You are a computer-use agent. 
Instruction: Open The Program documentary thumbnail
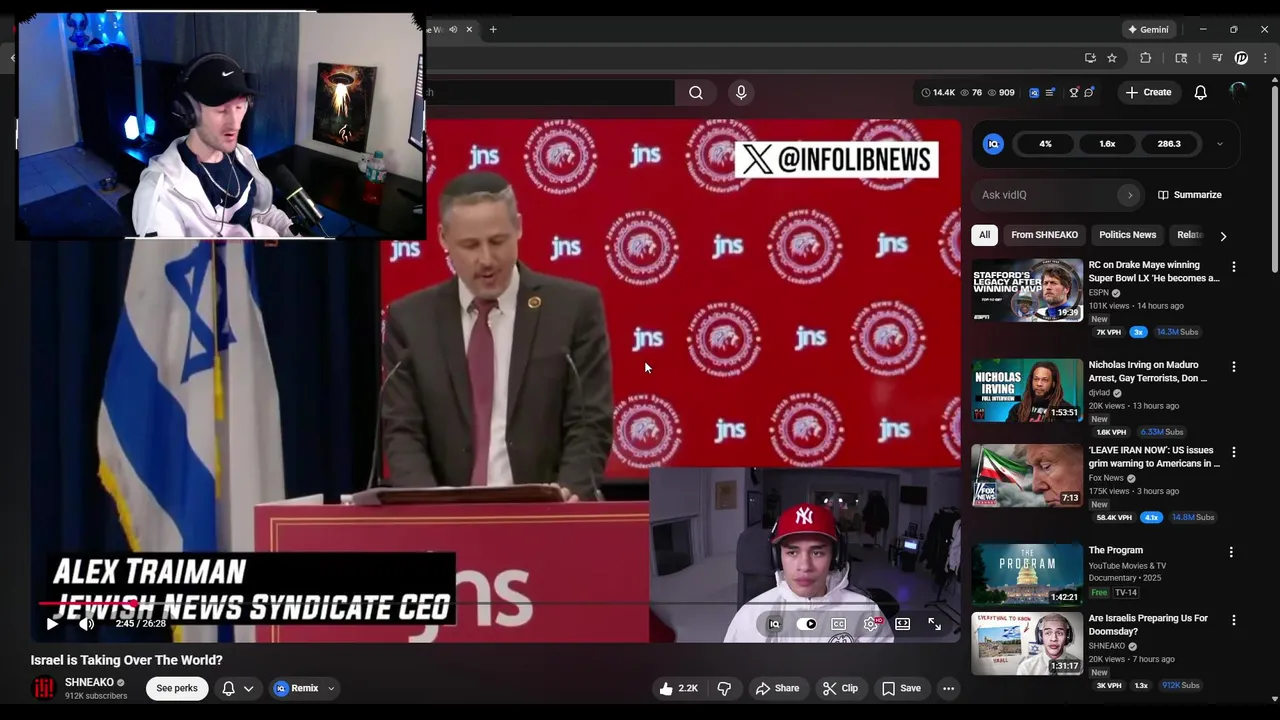point(1027,575)
